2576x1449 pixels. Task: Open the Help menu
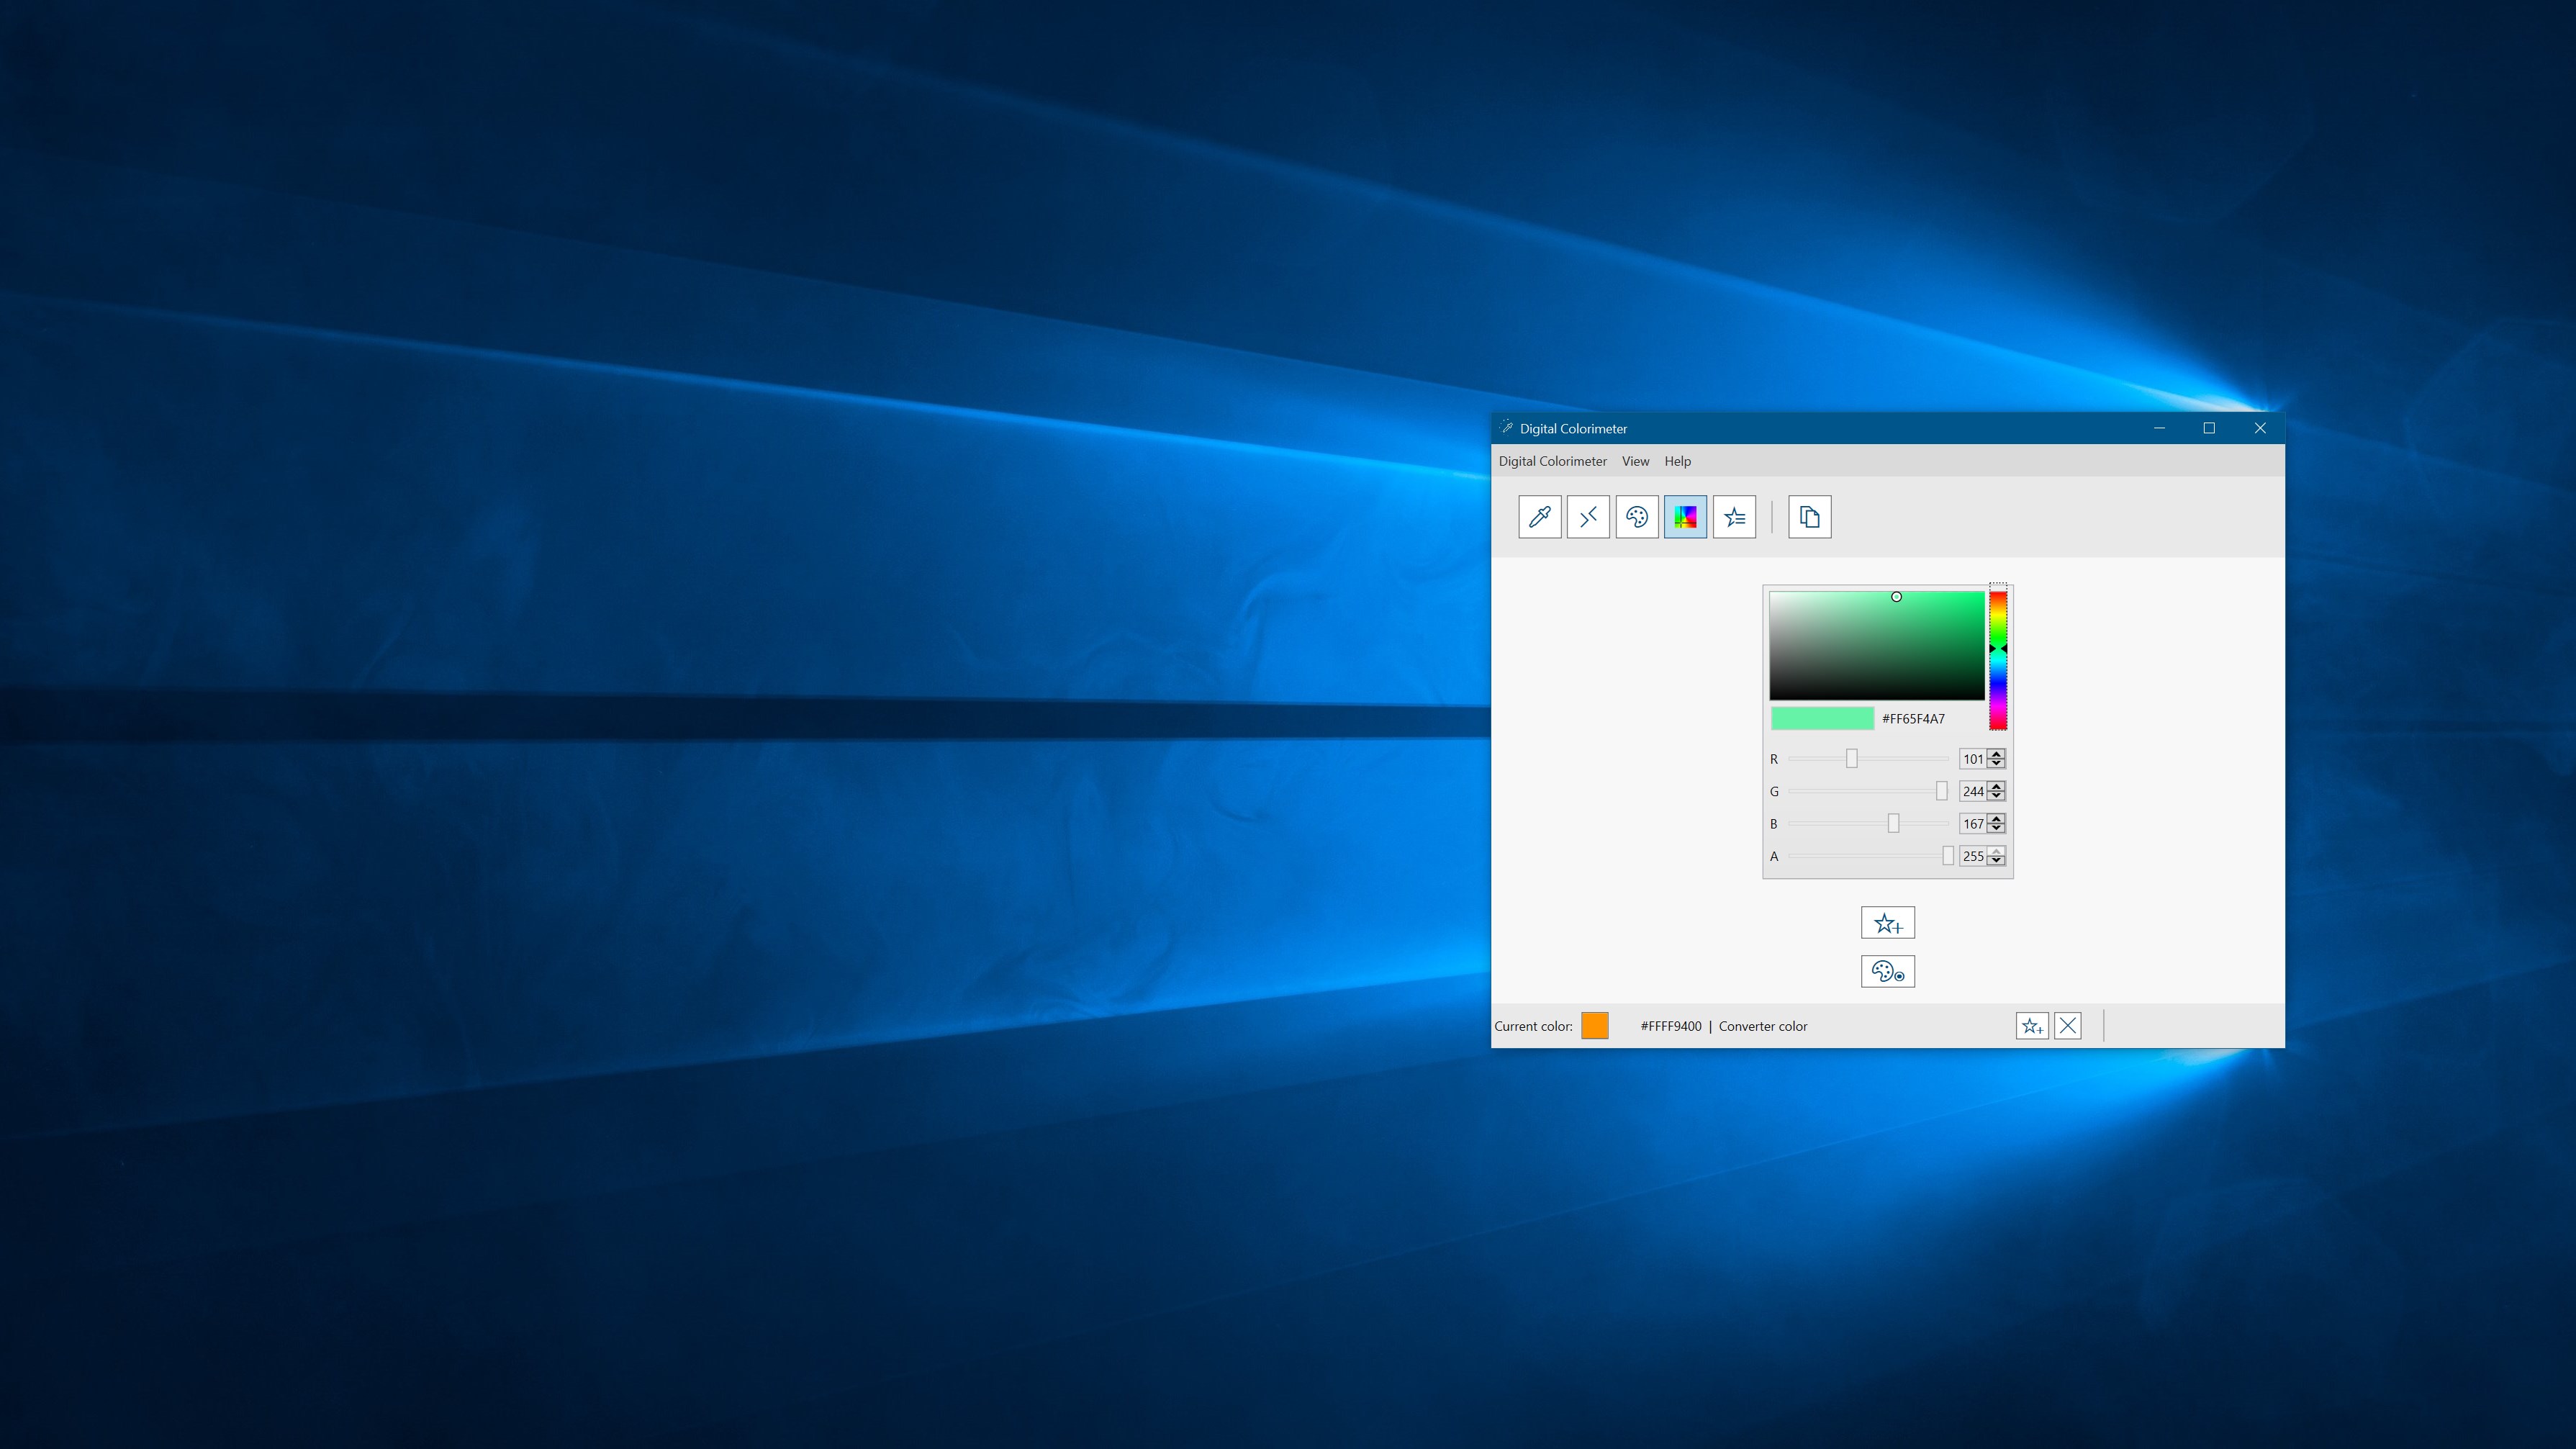pyautogui.click(x=1677, y=461)
